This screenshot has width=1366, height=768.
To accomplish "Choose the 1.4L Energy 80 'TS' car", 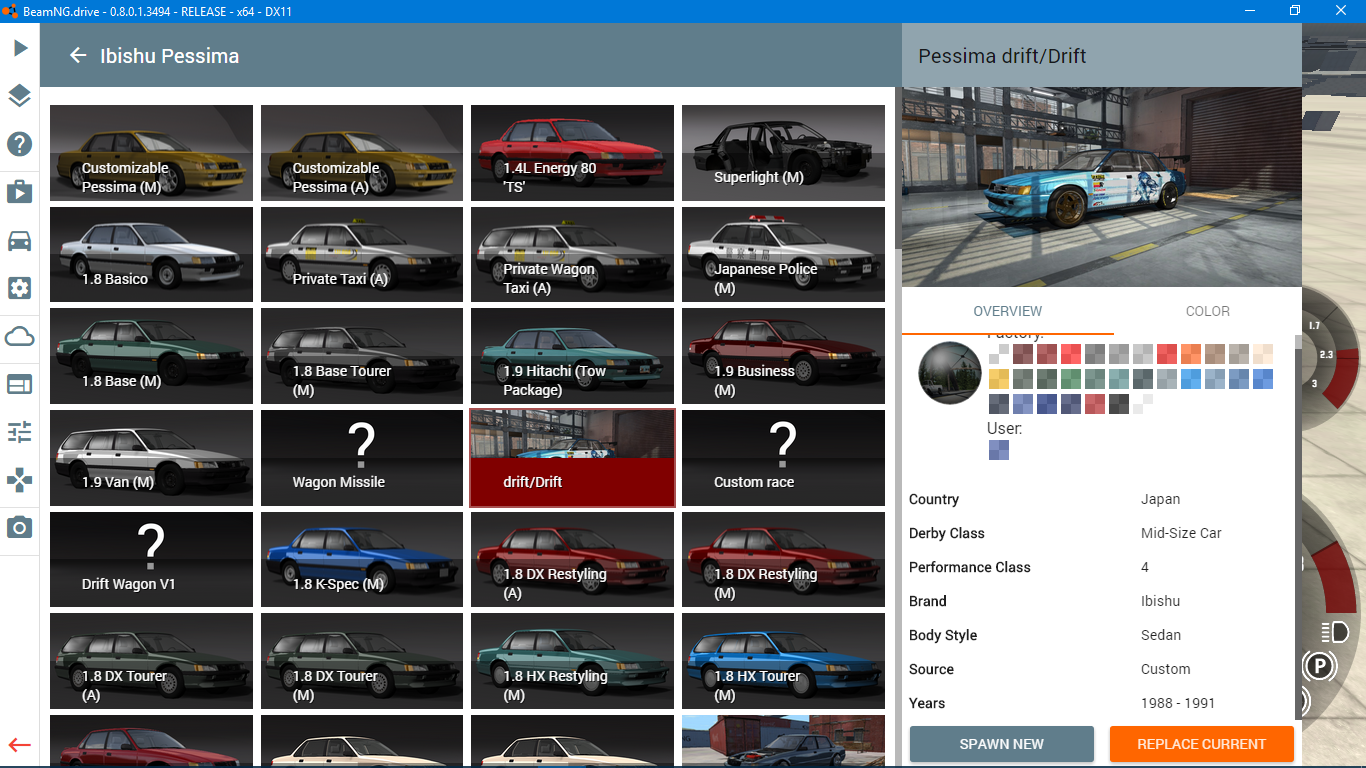I will (x=573, y=153).
